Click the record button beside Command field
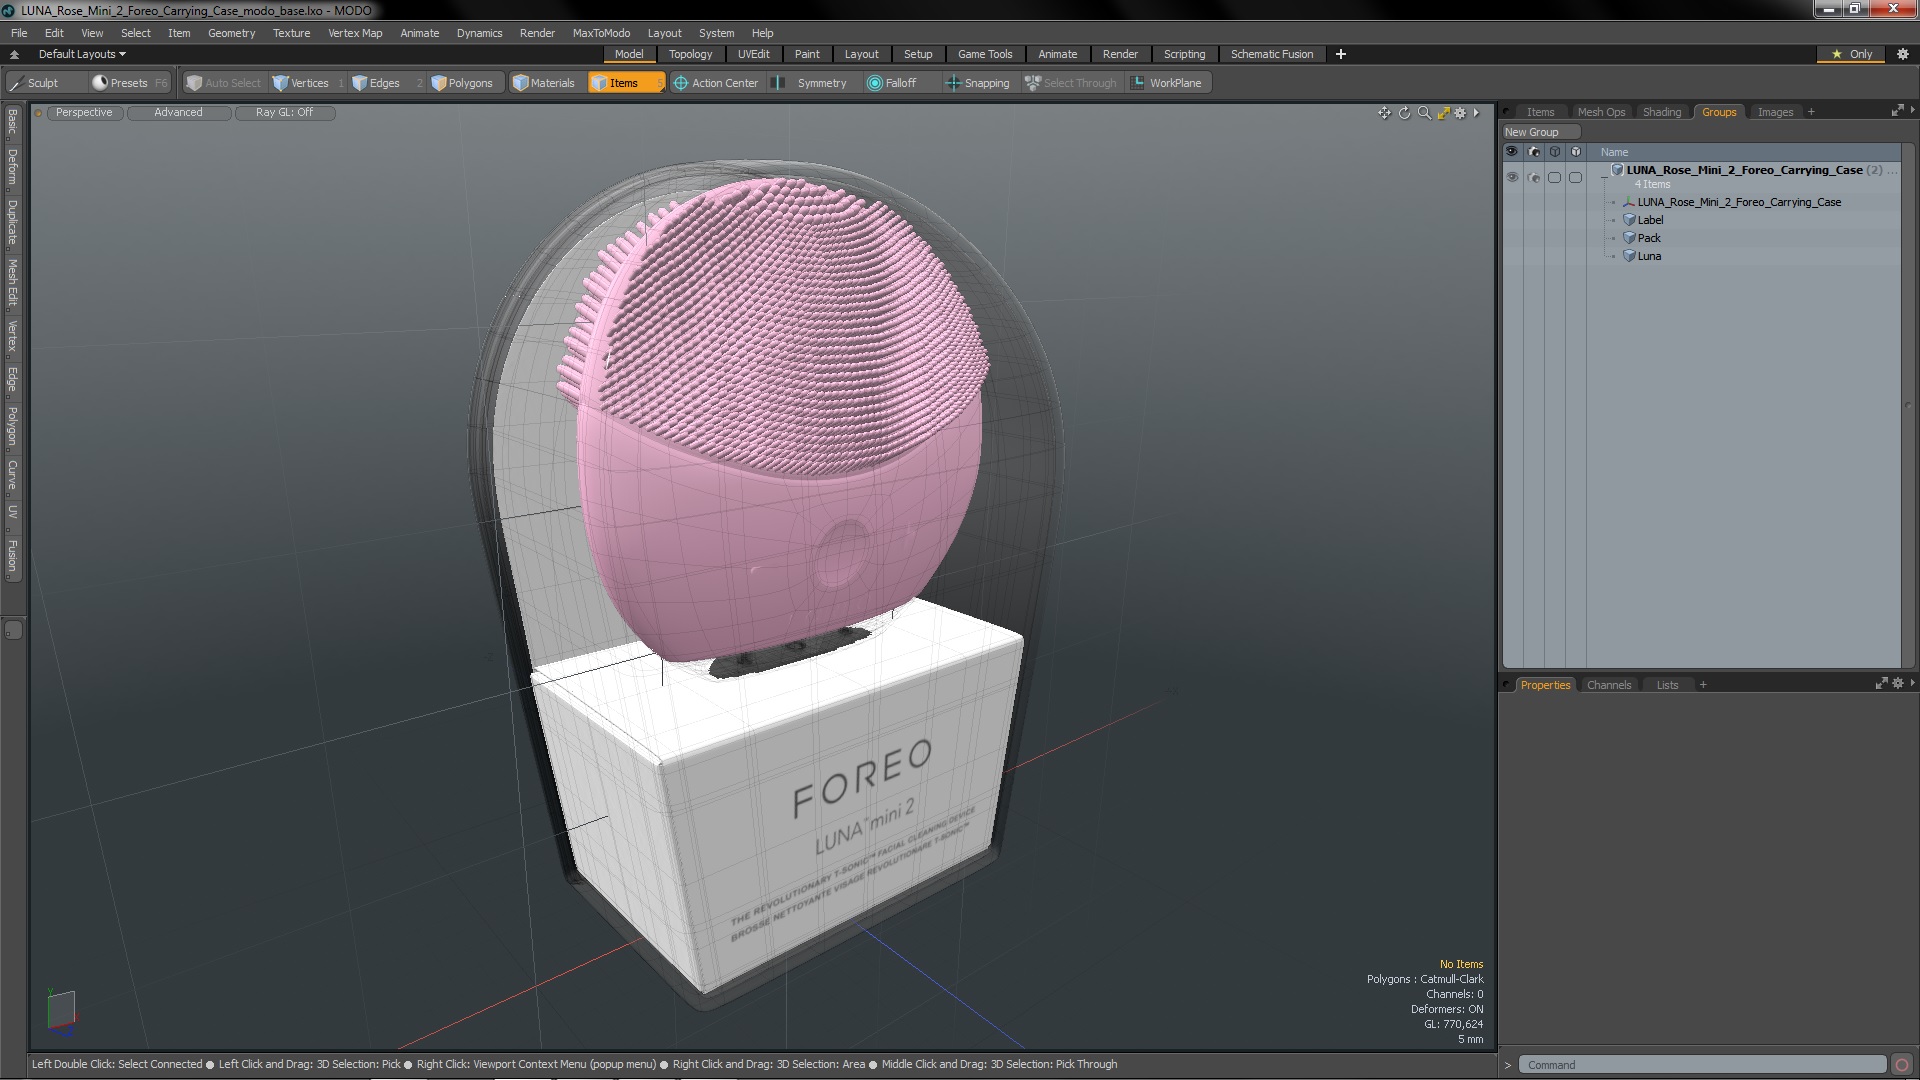 pyautogui.click(x=1902, y=1065)
